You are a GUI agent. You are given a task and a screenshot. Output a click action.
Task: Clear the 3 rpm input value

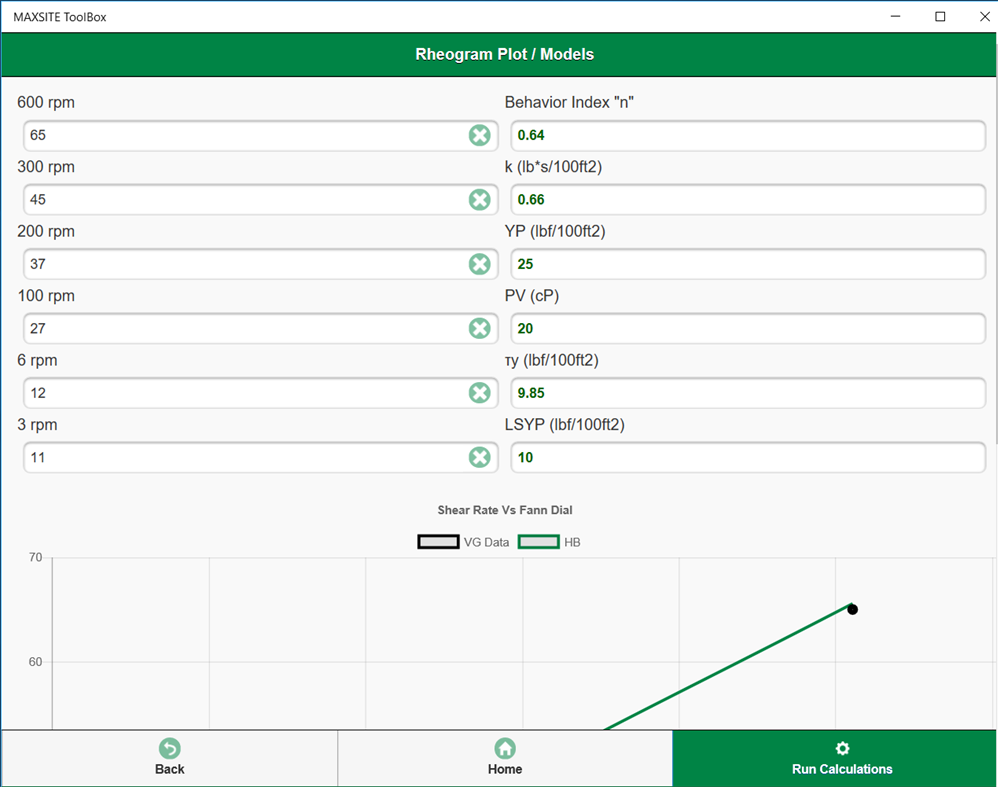click(x=479, y=457)
